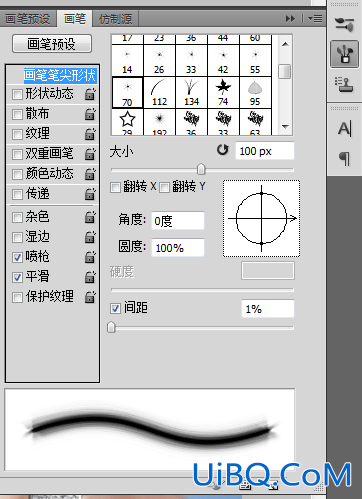The height and width of the screenshot is (499, 362).
Task: Pick the size 26 star brush tip
Action: (x=159, y=60)
